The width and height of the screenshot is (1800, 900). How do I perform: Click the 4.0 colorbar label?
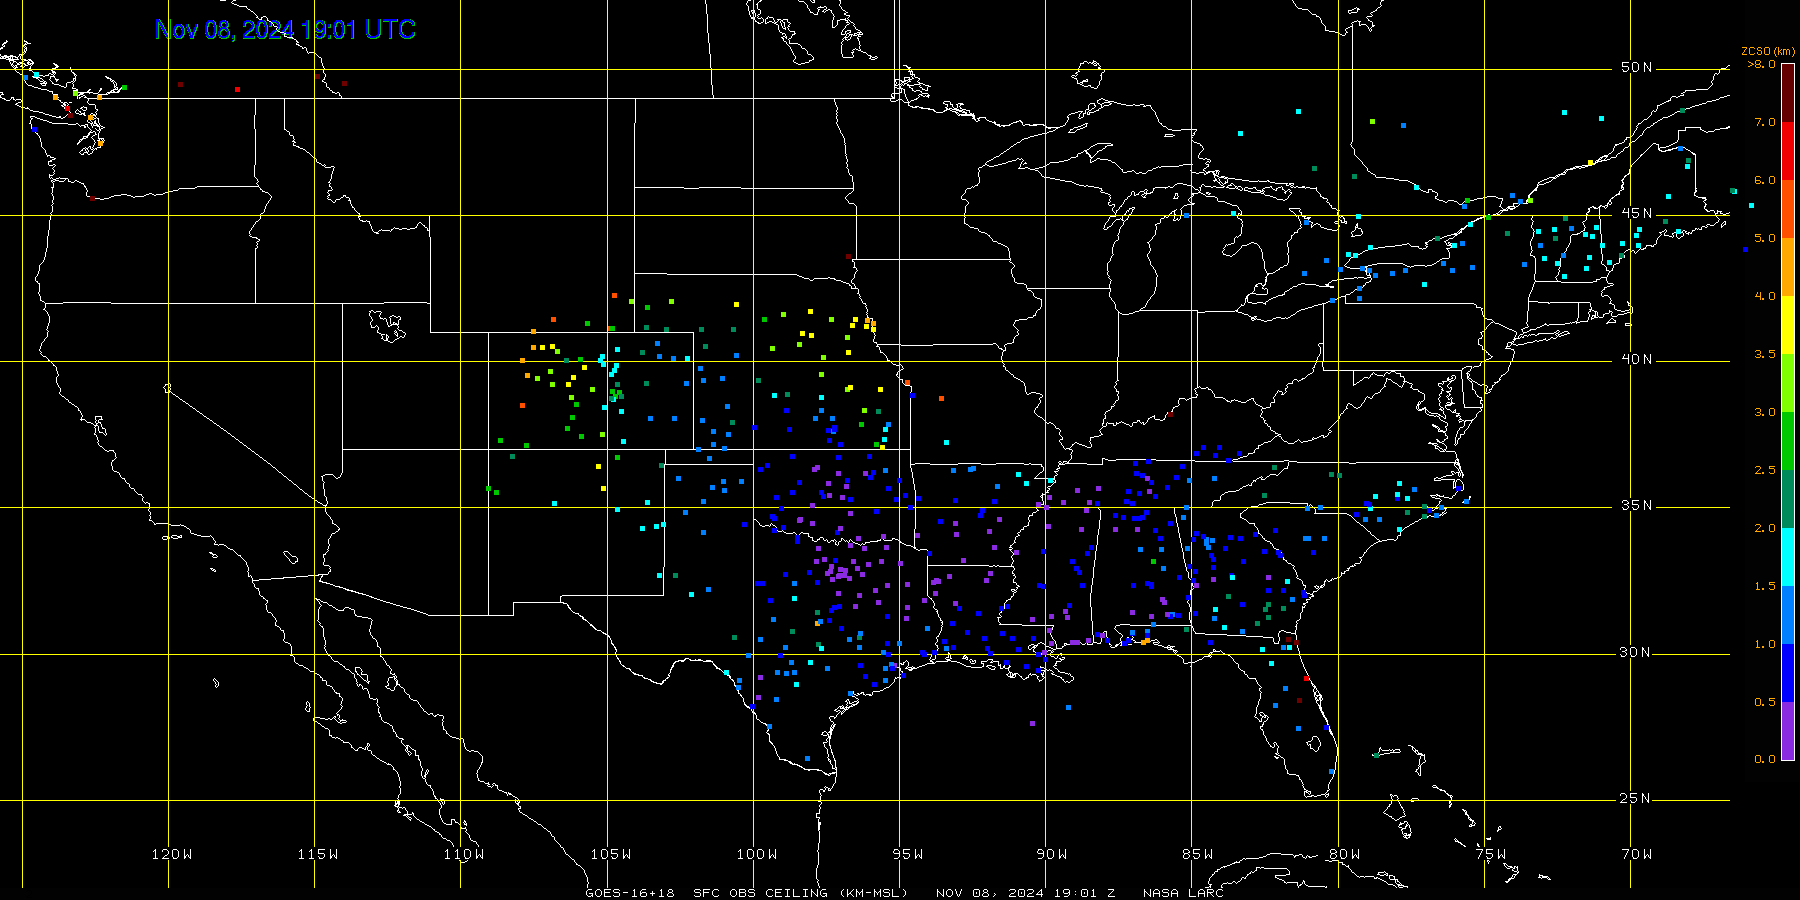click(1765, 296)
